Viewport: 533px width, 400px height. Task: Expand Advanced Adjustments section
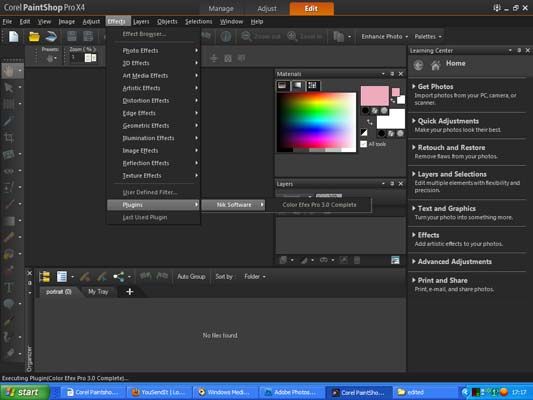point(454,262)
